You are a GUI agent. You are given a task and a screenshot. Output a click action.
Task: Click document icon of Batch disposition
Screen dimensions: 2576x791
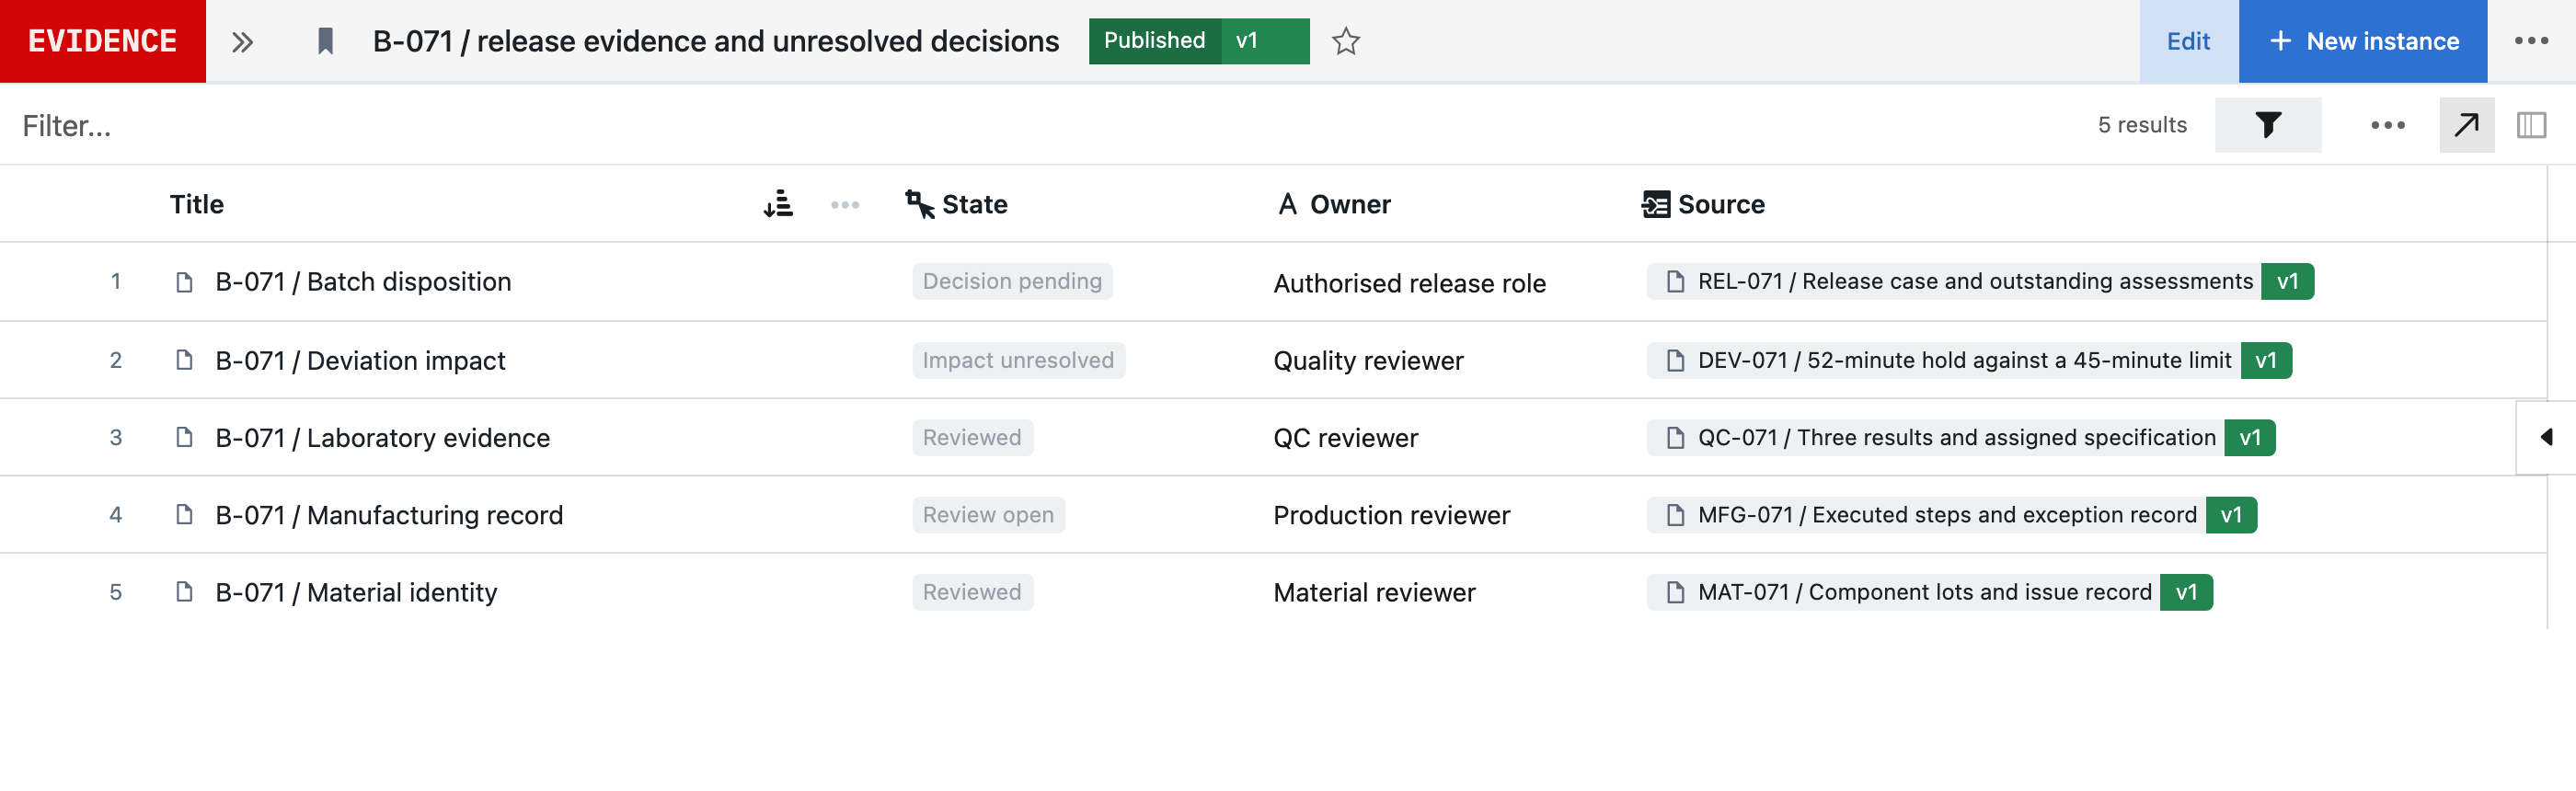coord(184,282)
